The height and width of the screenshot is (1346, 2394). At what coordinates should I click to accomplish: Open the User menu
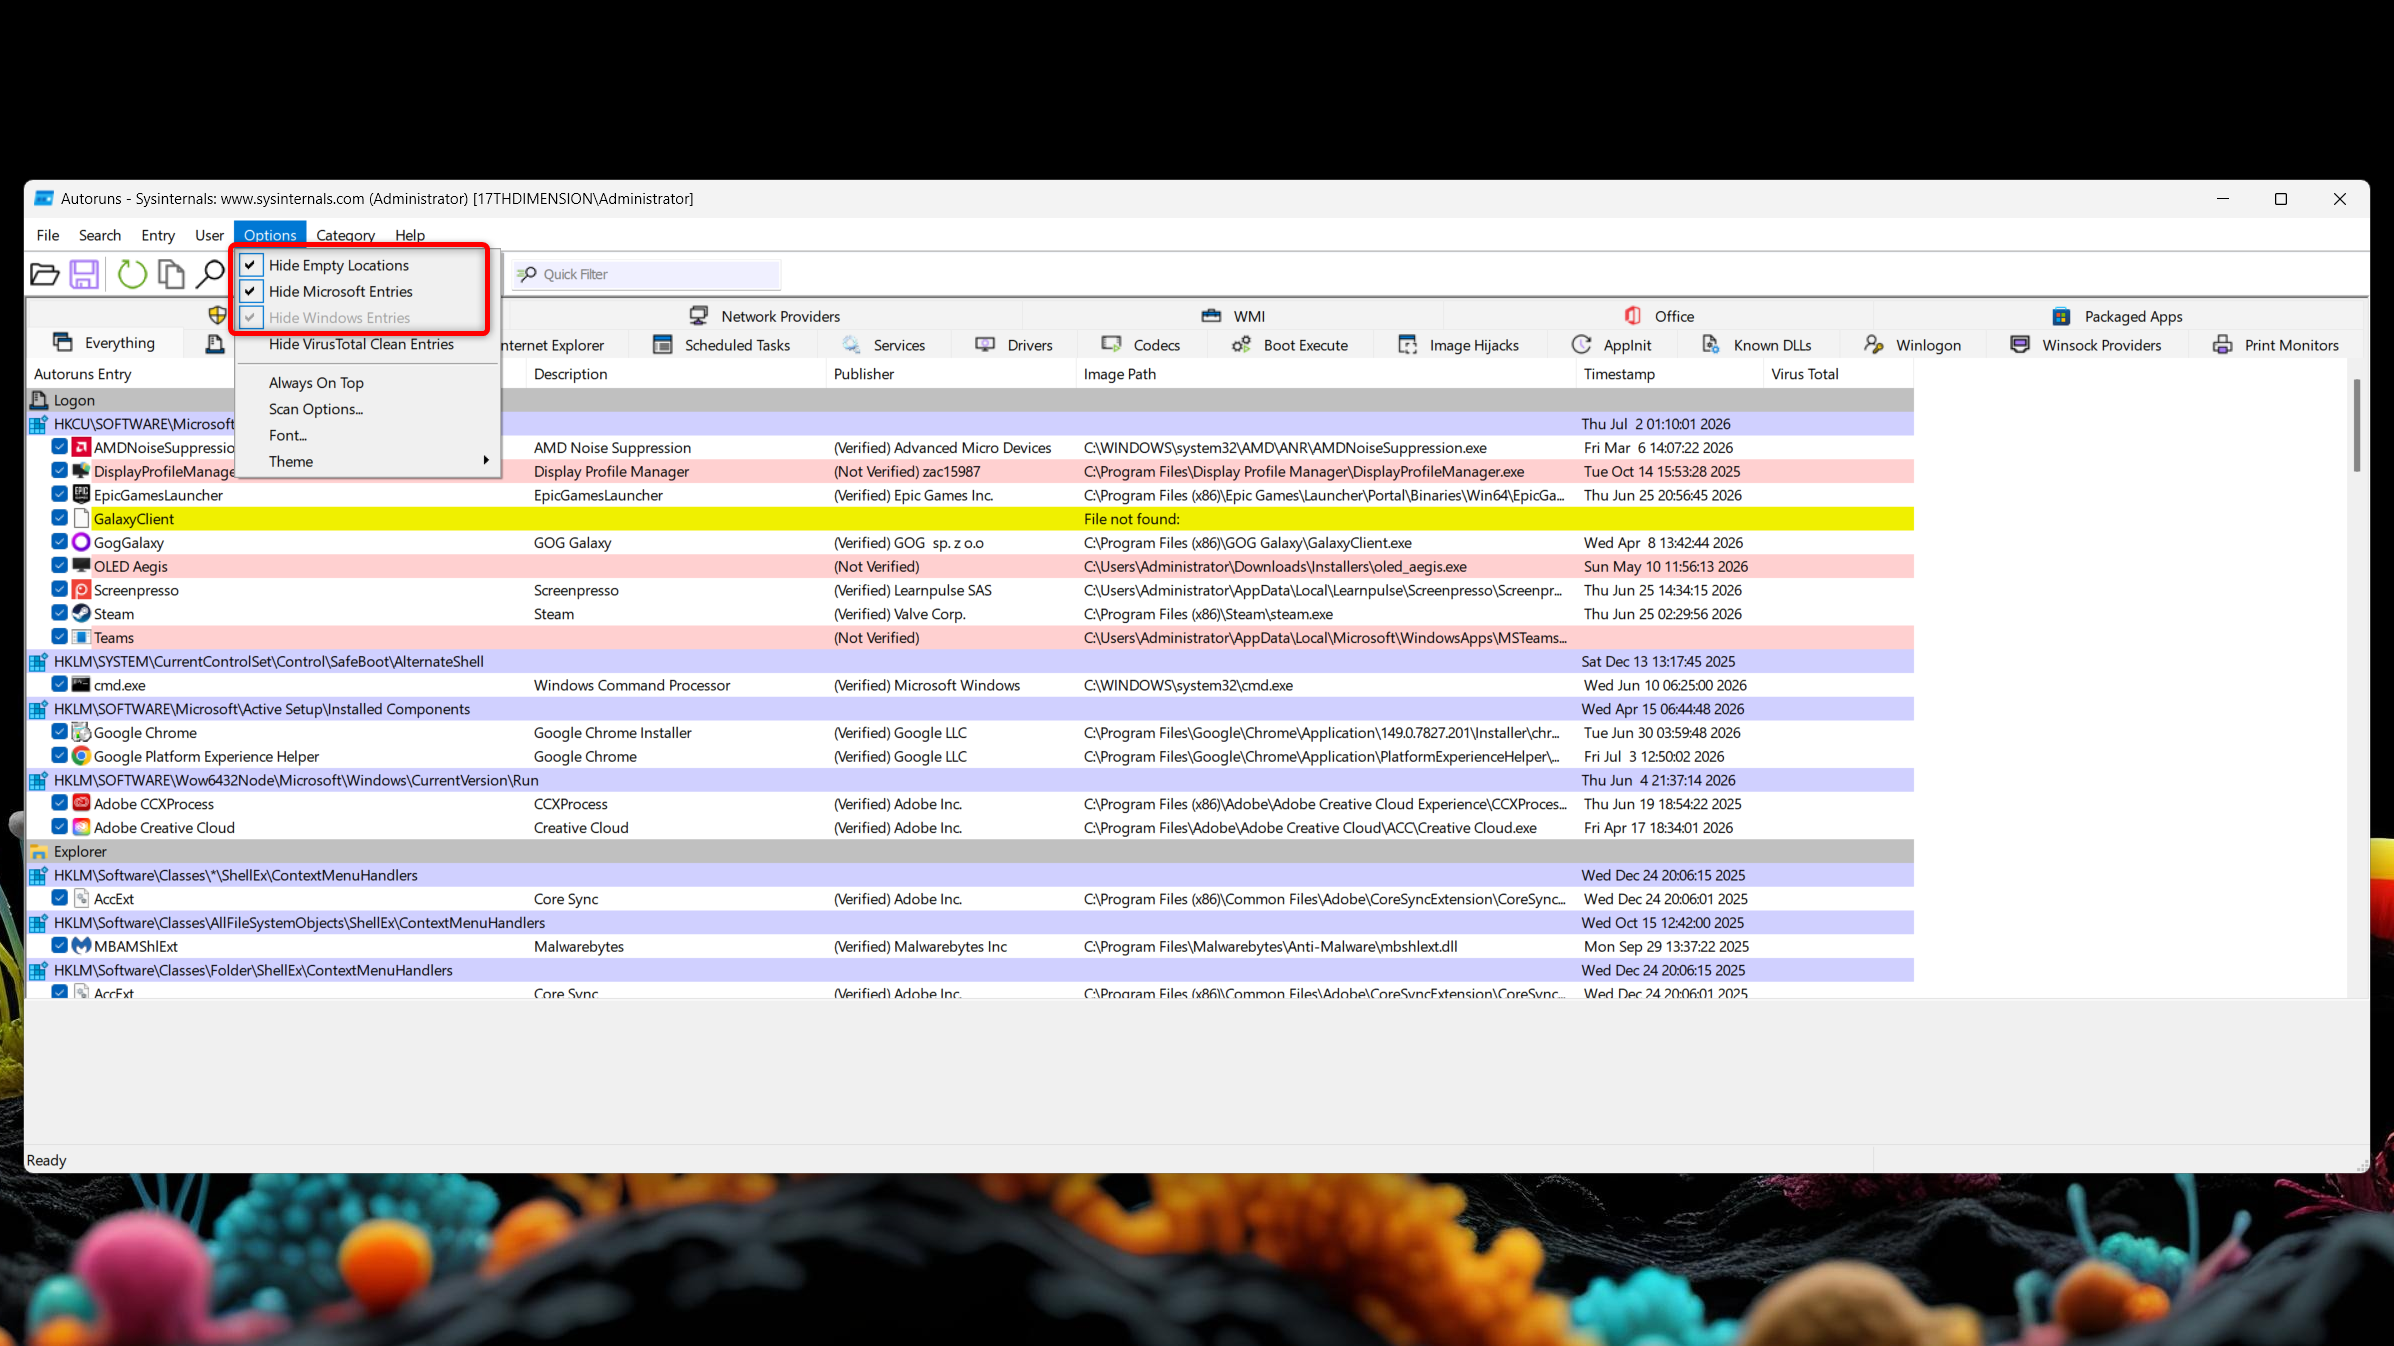tap(209, 235)
